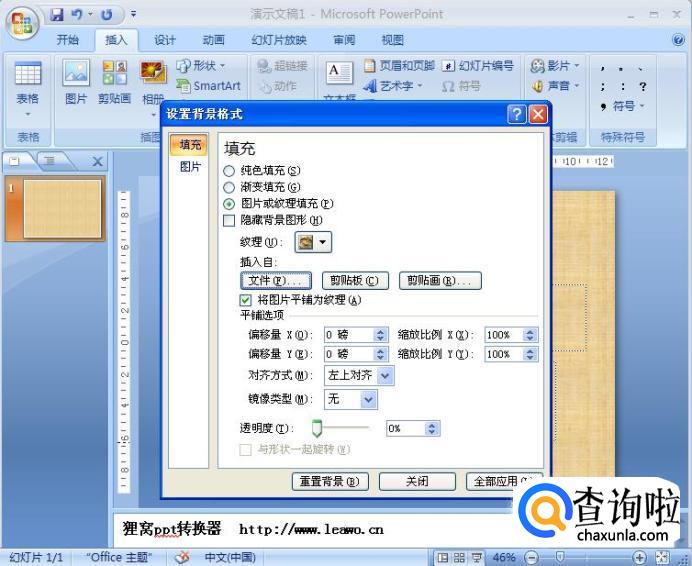Image resolution: width=692 pixels, height=566 pixels.
Task: Select slide 1 thumbnail in the panel
Action: click(62, 208)
